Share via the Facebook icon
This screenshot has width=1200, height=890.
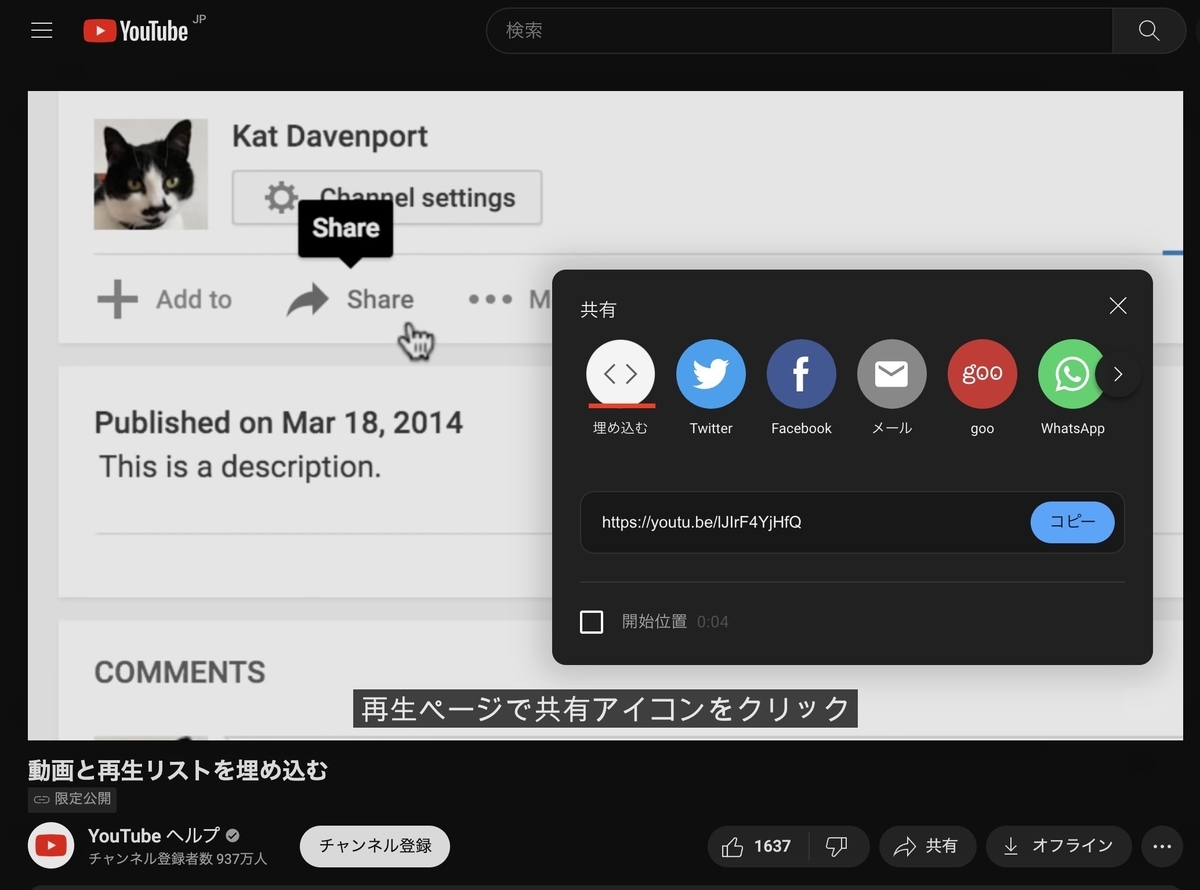pos(801,374)
